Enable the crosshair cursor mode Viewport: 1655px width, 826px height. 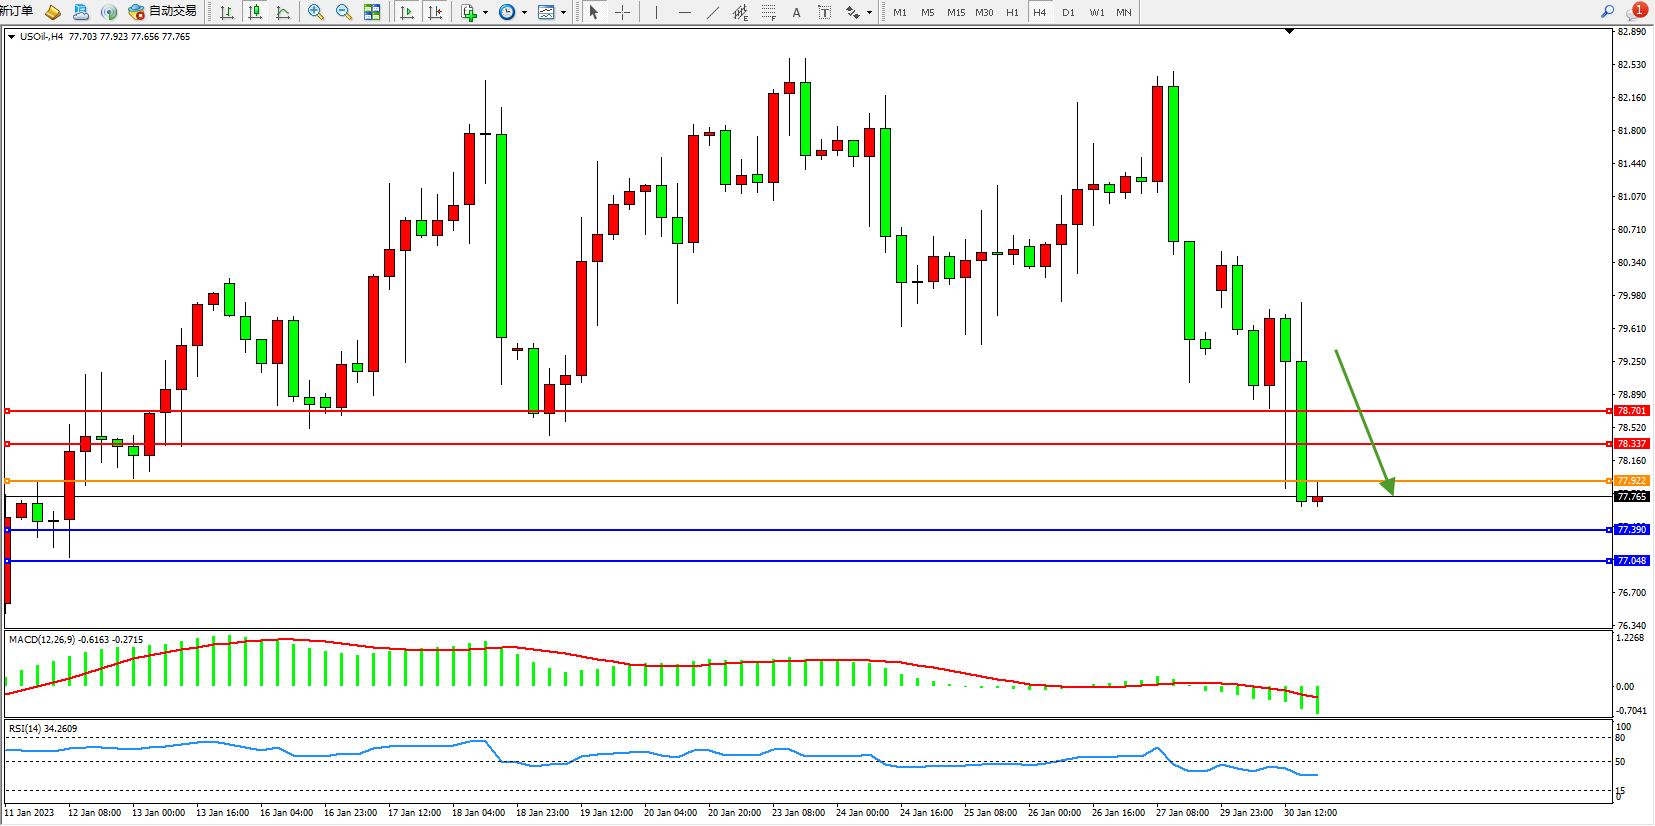pos(622,12)
